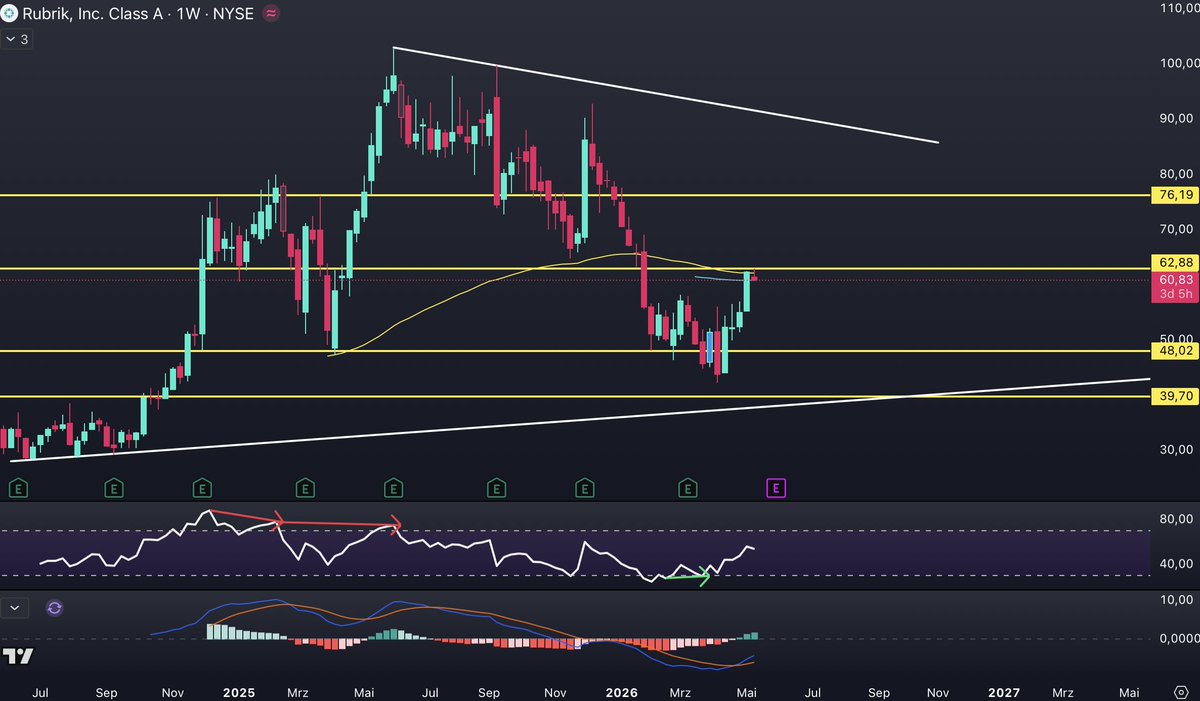Viewport: 1200px width, 701px height.
Task: Click the MACD 10,00 scale value
Action: tap(1178, 599)
